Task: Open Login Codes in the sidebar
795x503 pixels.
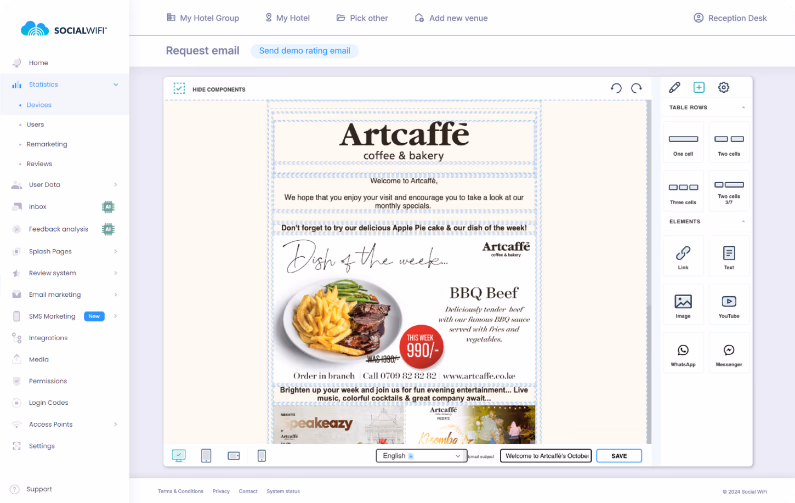Action: (x=48, y=403)
